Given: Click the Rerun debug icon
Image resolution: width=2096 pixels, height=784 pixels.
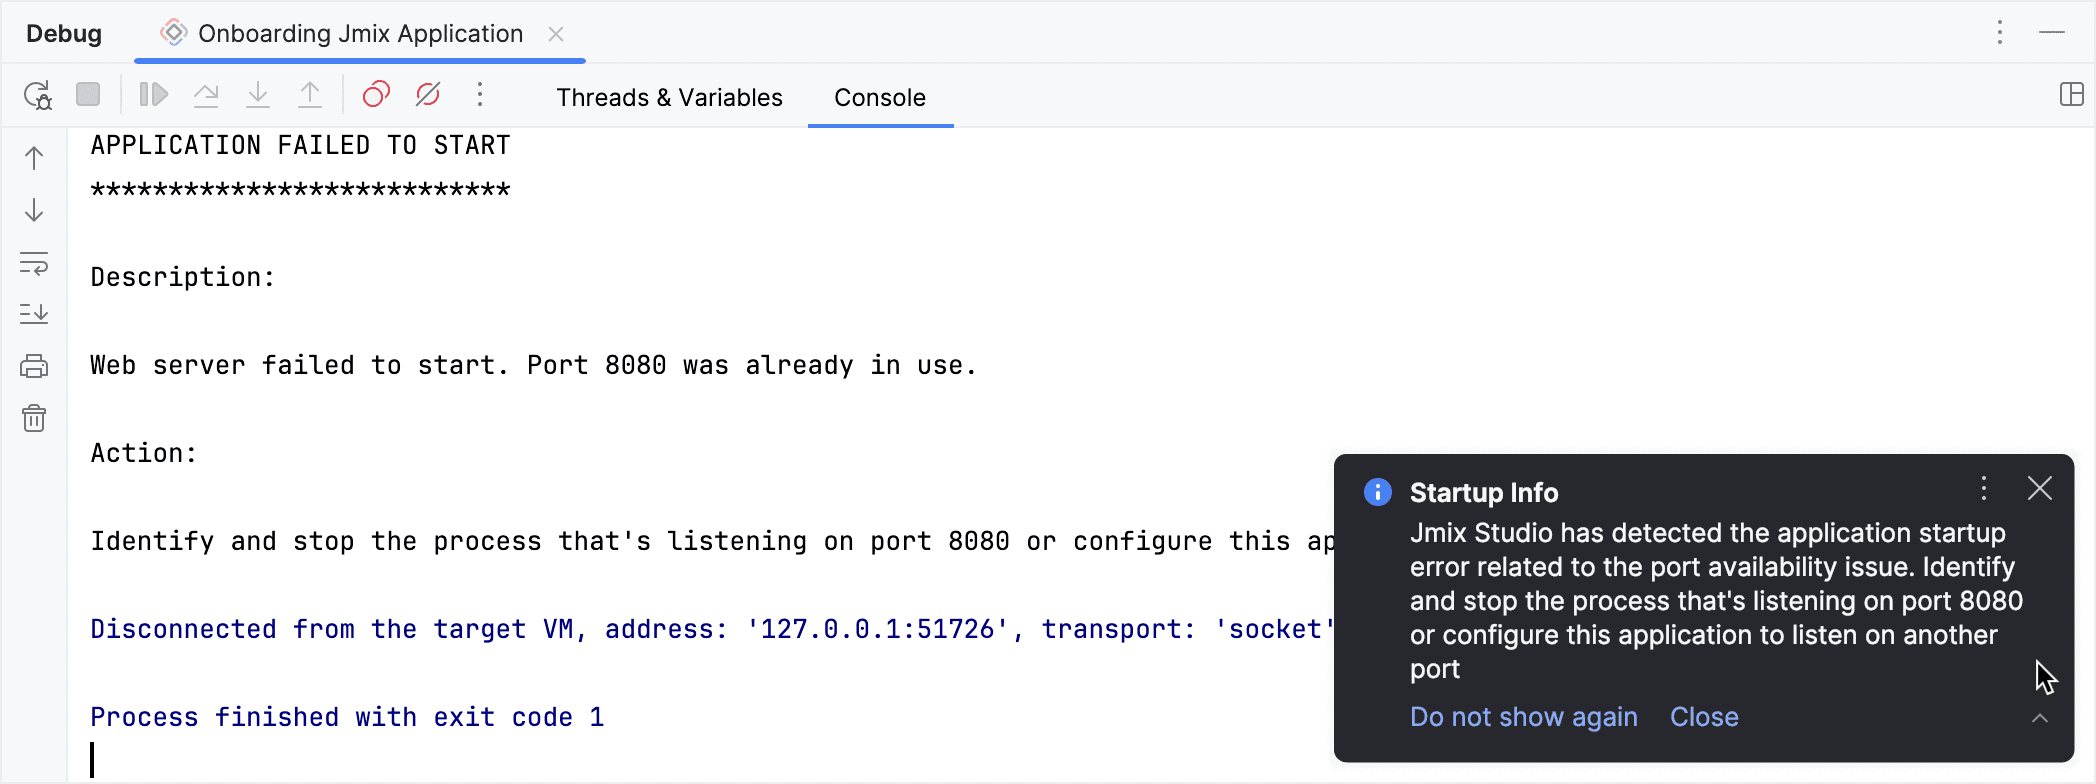Looking at the screenshot, I should coord(37,95).
